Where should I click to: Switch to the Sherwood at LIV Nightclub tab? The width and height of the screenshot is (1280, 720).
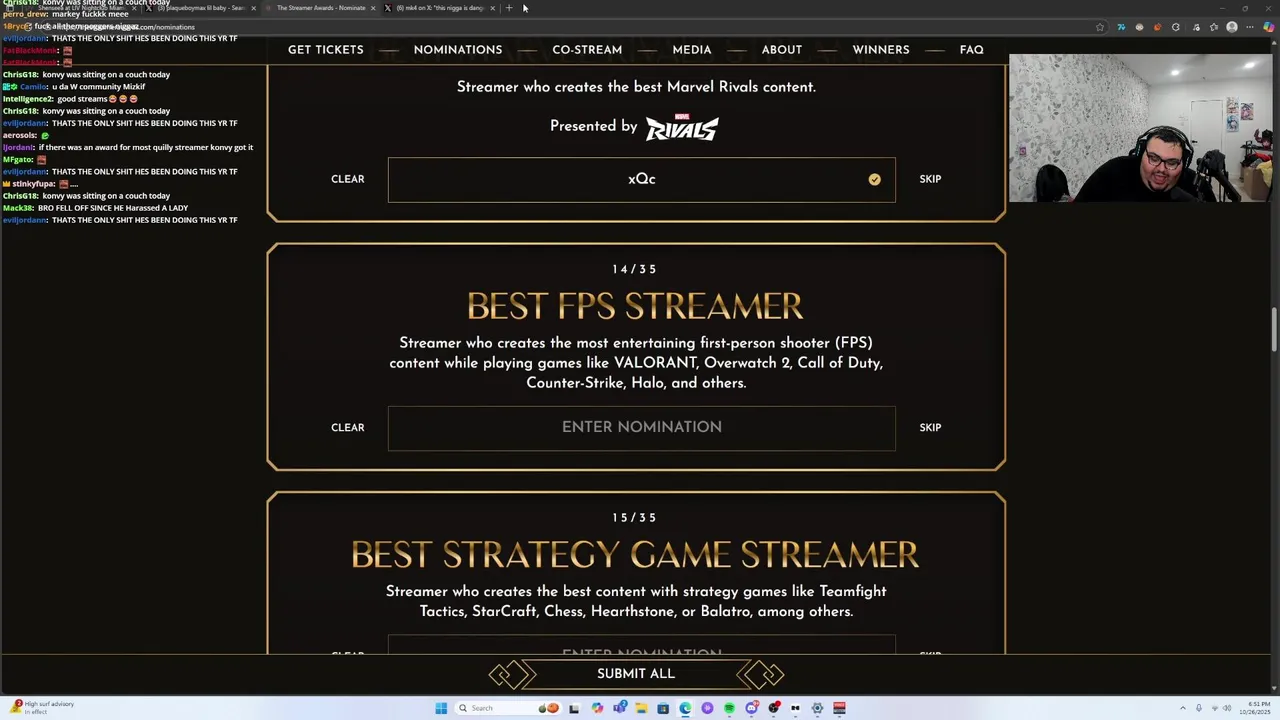point(75,8)
